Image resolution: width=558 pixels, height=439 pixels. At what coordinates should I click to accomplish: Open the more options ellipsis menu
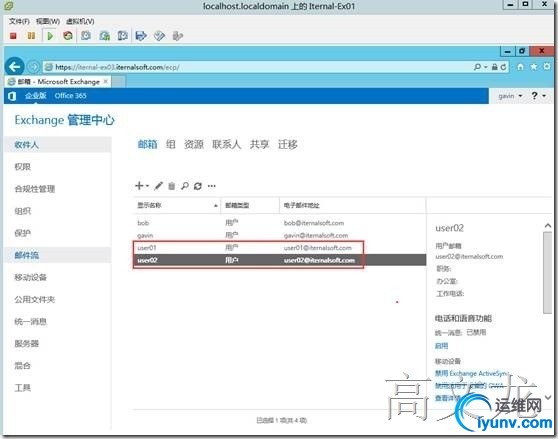212,186
